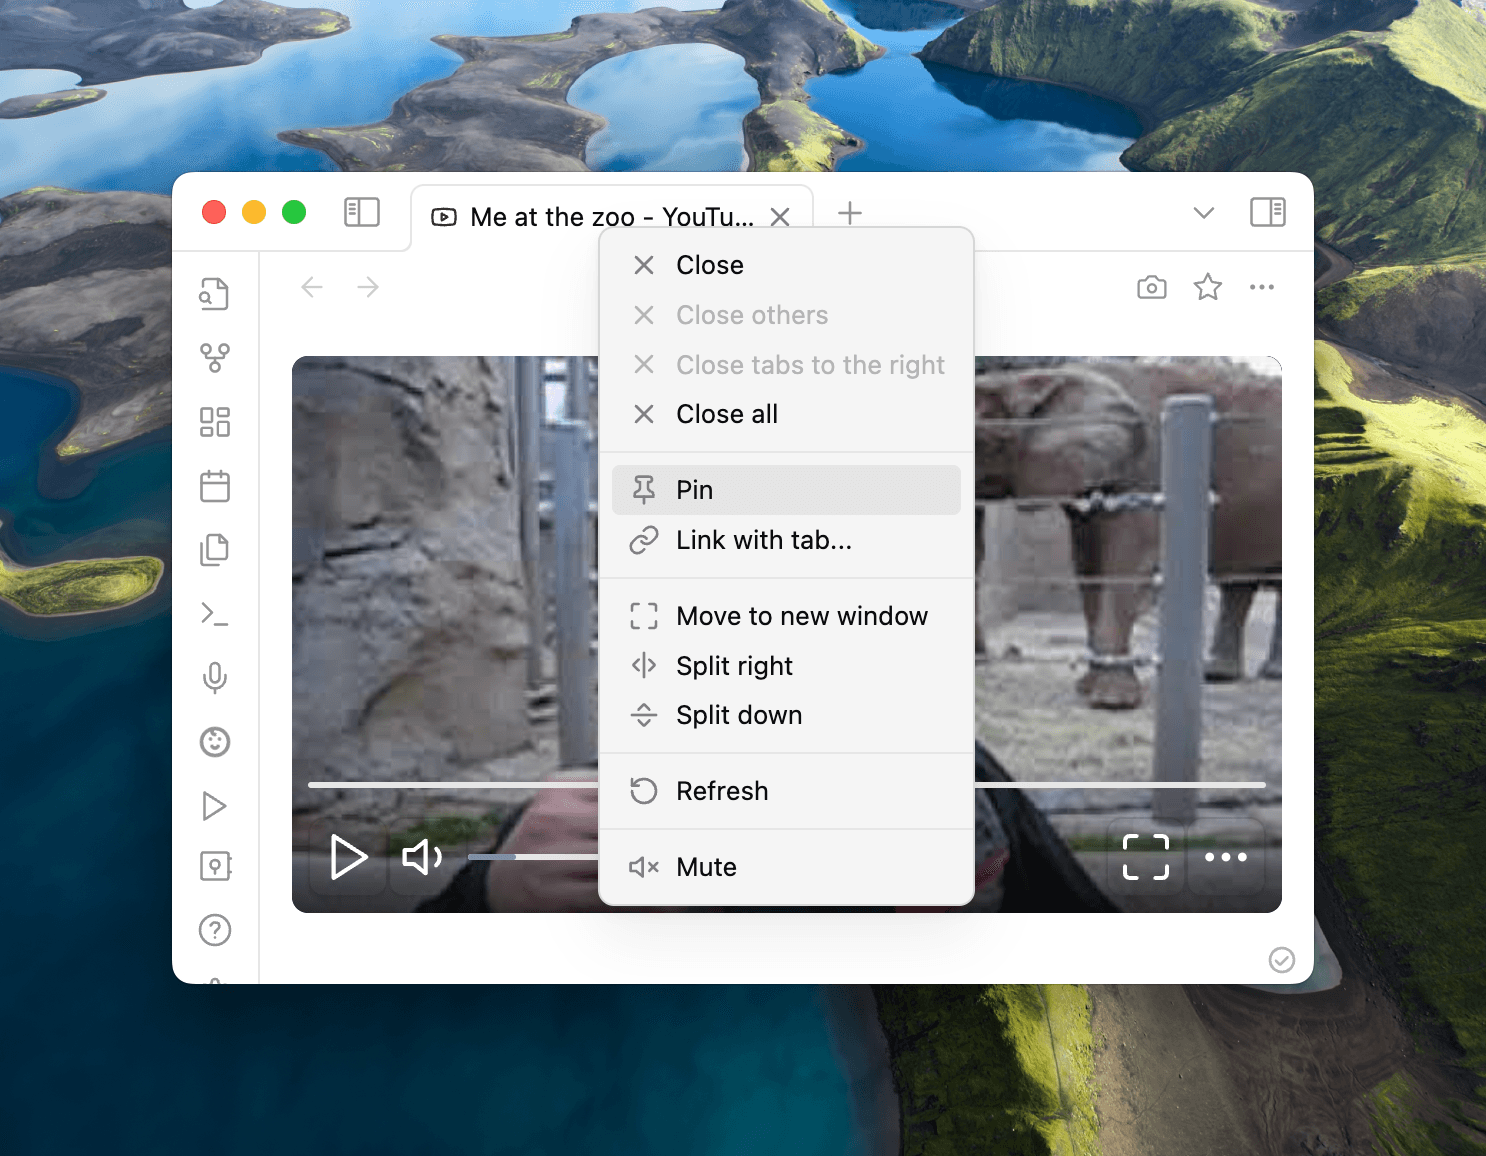Click the command palette terminal icon
The image size is (1486, 1156).
click(x=214, y=613)
